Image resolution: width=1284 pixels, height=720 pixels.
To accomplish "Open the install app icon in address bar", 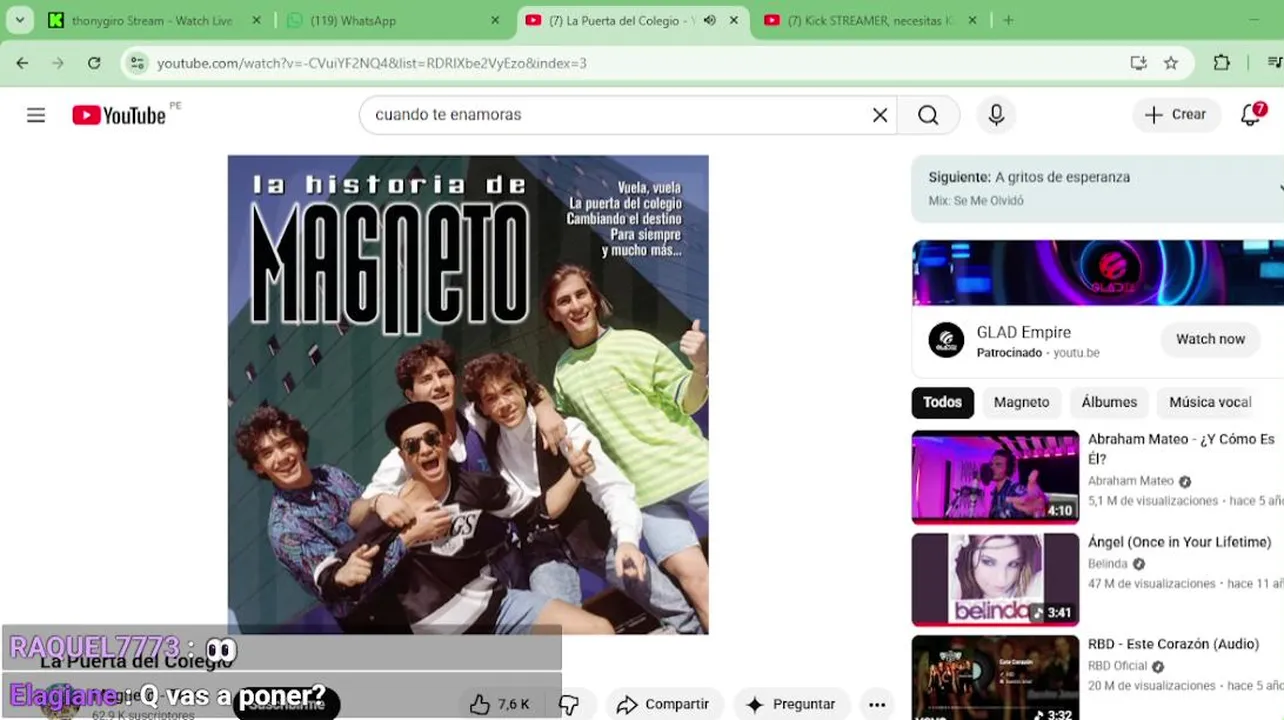I will tap(1138, 63).
